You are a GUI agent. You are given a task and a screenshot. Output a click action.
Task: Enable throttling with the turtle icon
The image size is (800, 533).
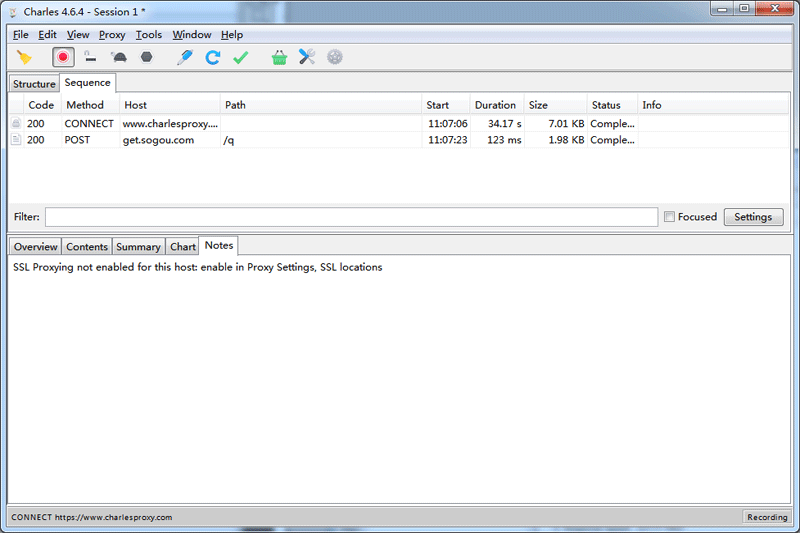coord(118,58)
